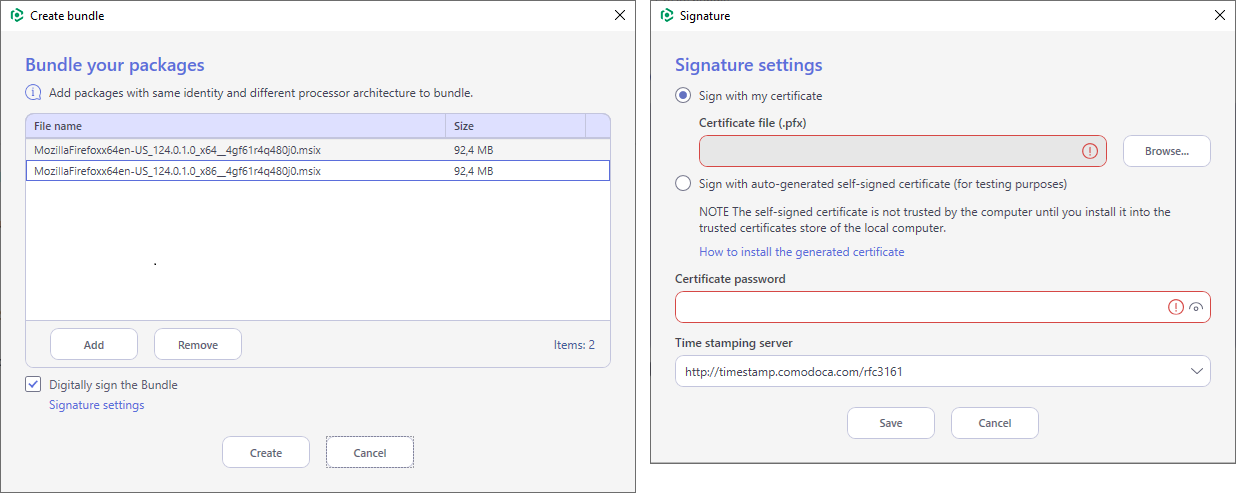This screenshot has width=1236, height=493.
Task: Click the info icon beside the bundle hint
Action: (33, 93)
